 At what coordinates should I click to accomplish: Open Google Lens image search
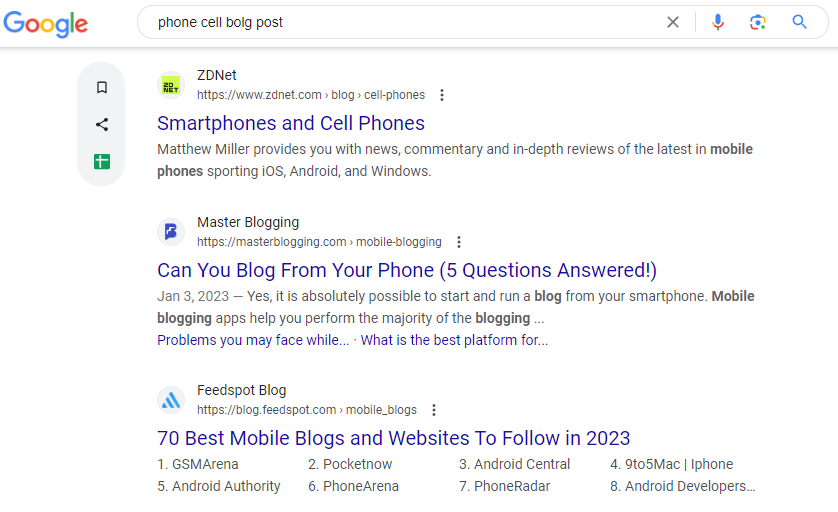[757, 22]
